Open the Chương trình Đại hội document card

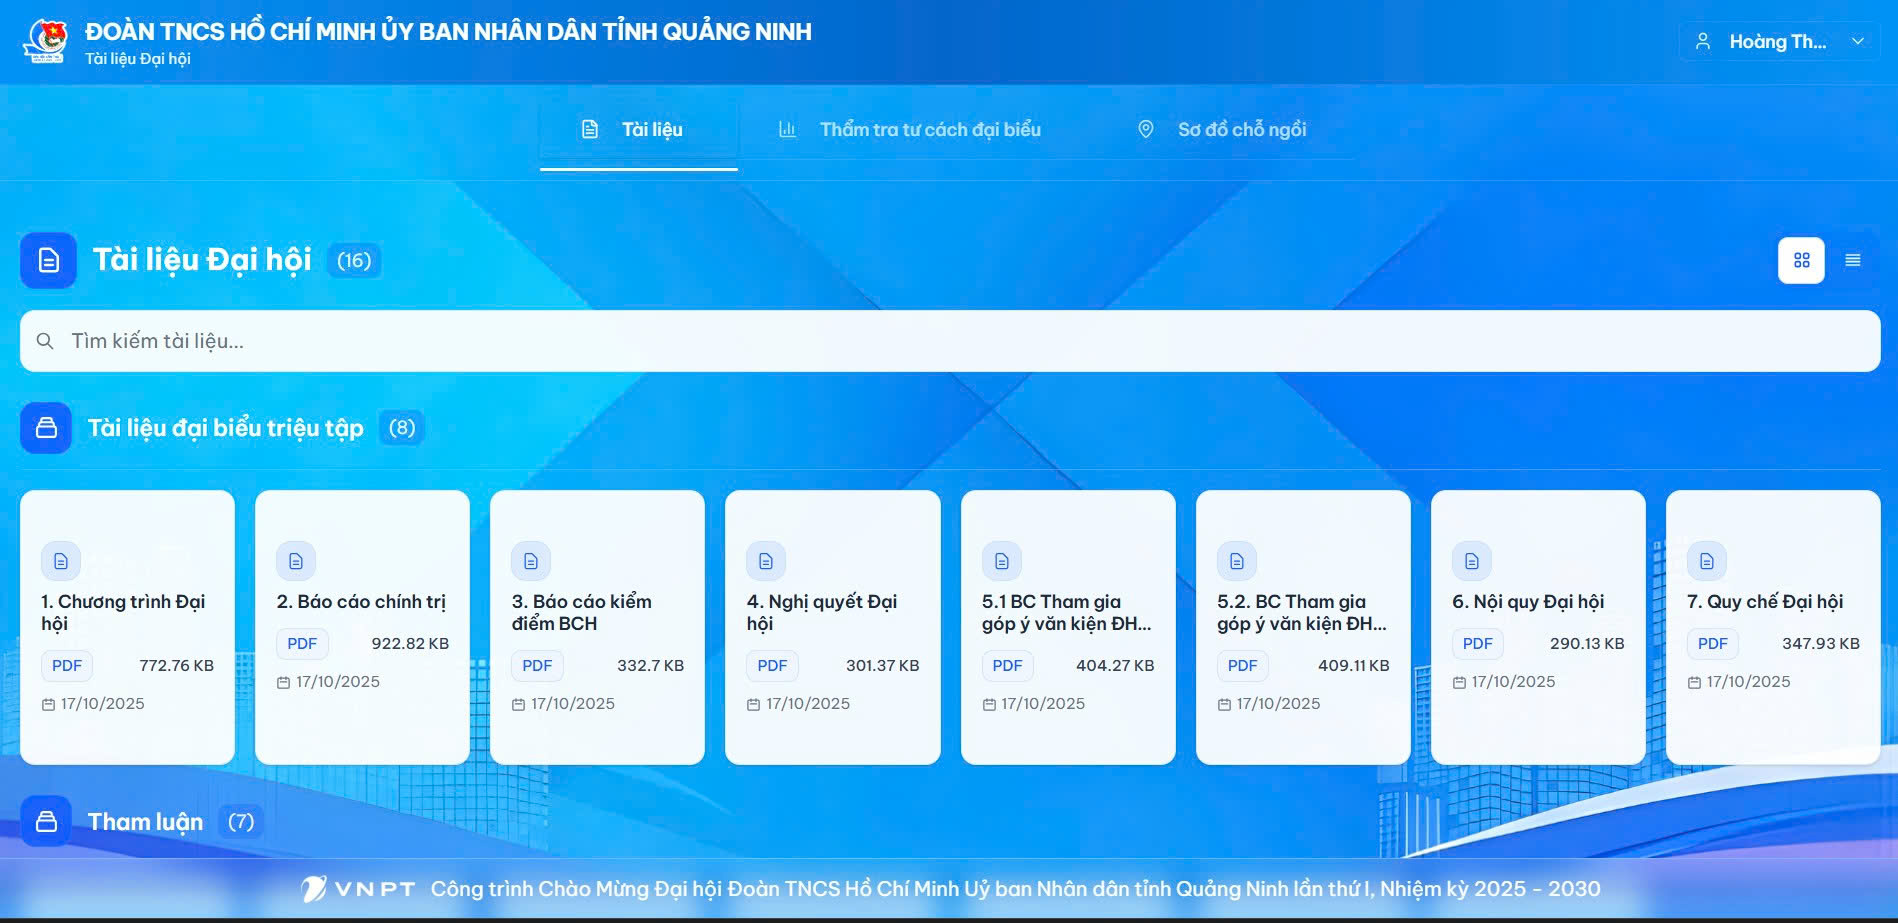[127, 627]
